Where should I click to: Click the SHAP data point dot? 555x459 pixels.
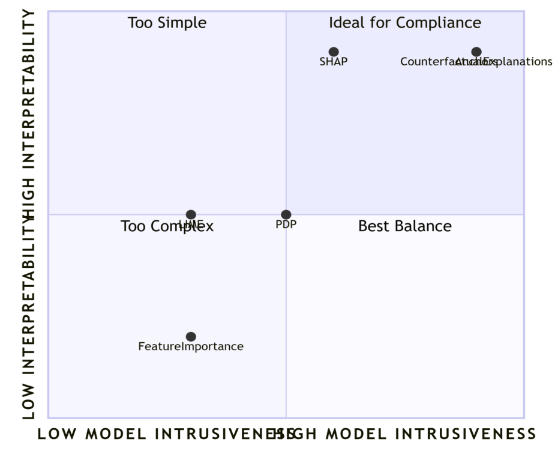click(333, 52)
